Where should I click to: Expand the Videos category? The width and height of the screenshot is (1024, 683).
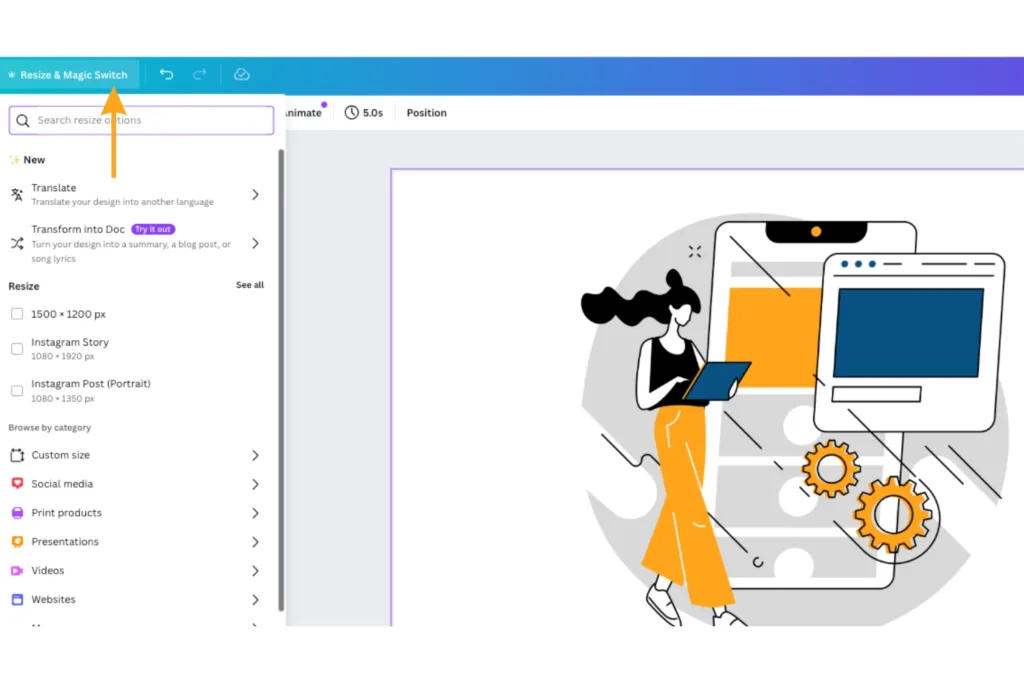pyautogui.click(x=255, y=570)
